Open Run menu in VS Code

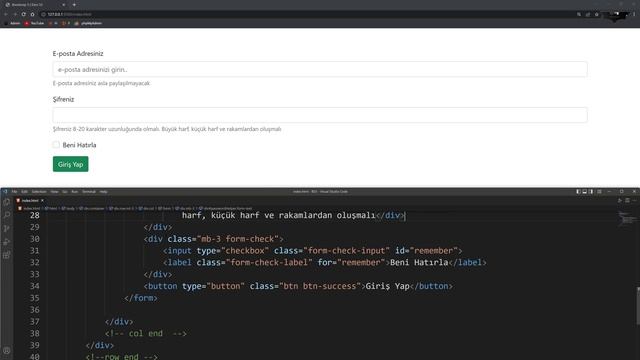tap(74, 191)
